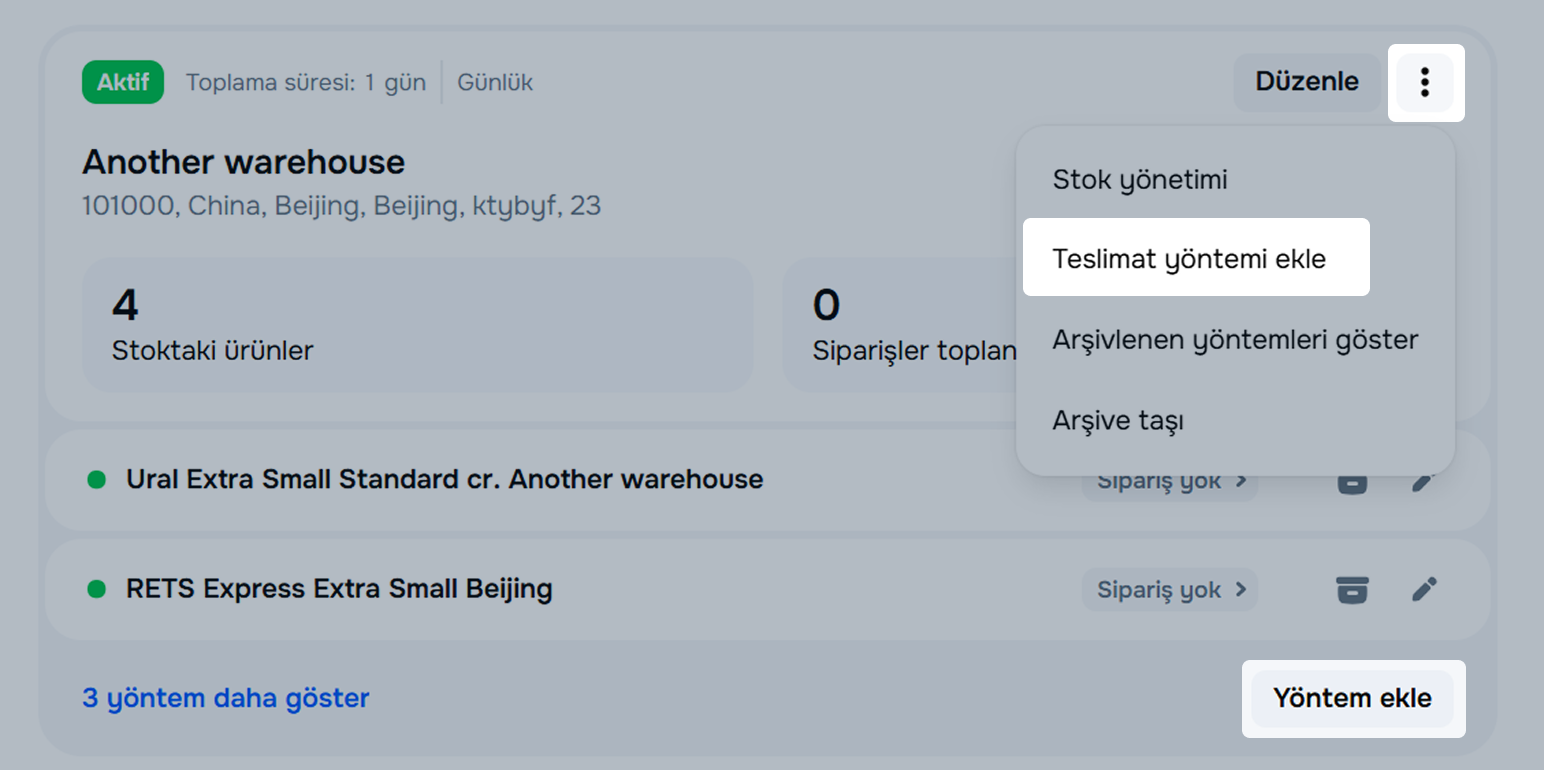Click green status dot beside Ural Extra Small

pyautogui.click(x=97, y=480)
